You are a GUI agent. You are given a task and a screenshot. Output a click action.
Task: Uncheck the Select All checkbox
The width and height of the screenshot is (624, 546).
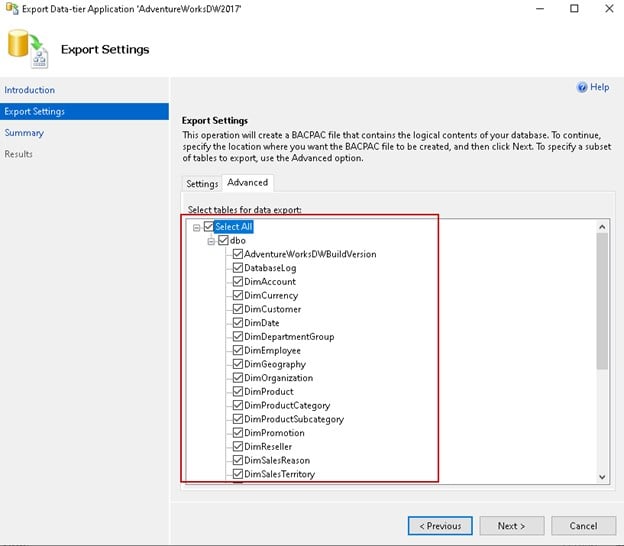coord(209,227)
